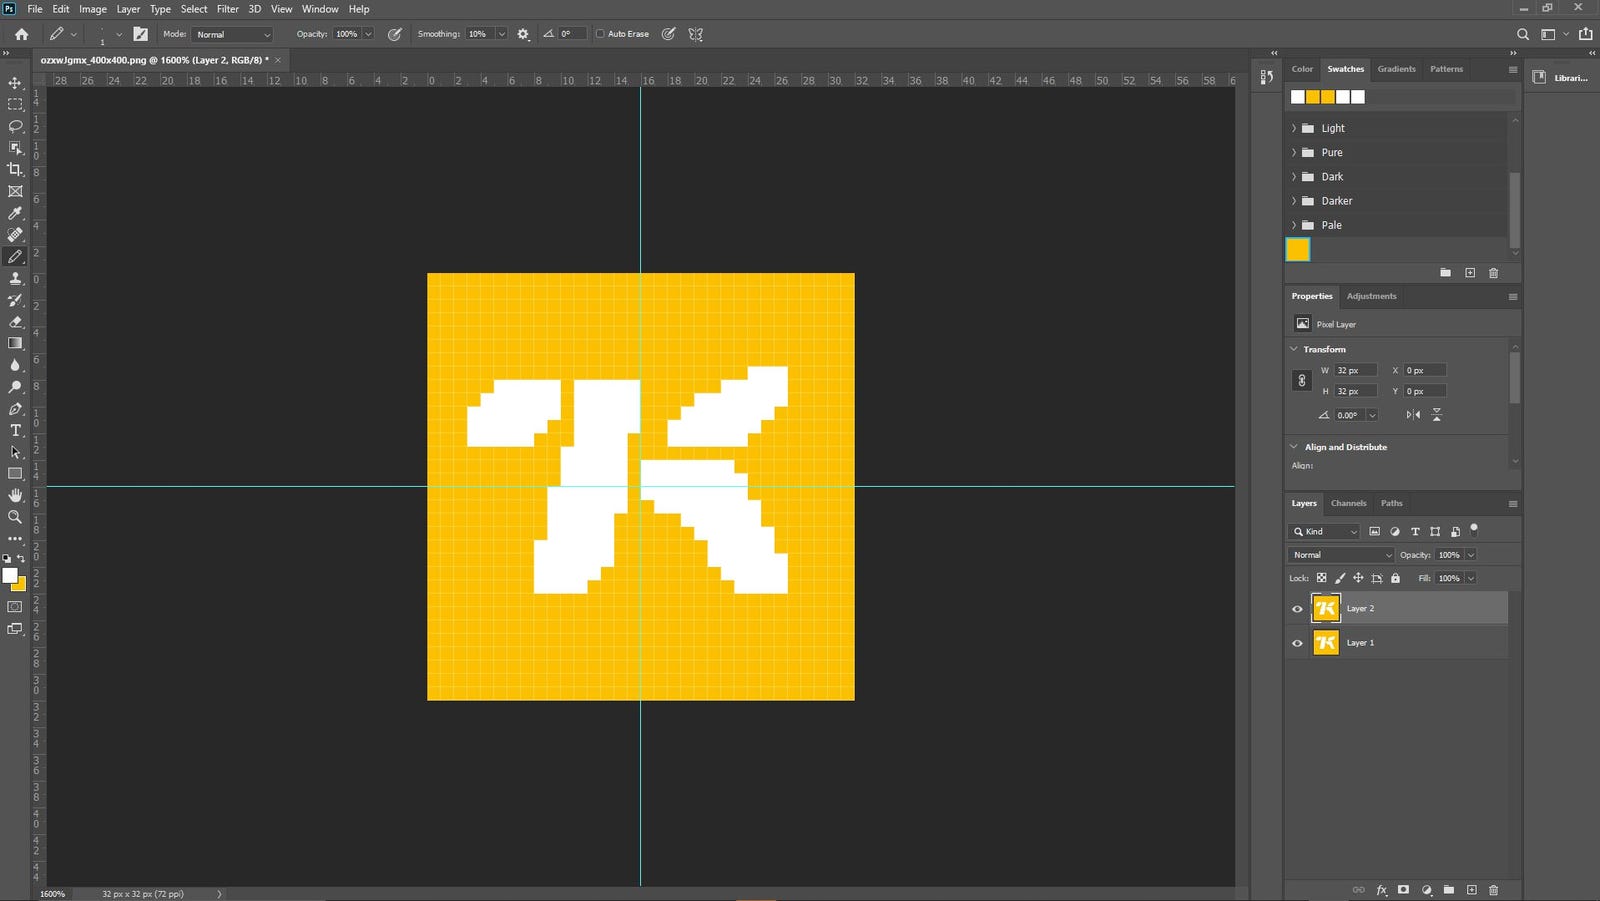Delete layer with Layers panel trash icon
Viewport: 1600px width, 901px height.
pos(1493,889)
